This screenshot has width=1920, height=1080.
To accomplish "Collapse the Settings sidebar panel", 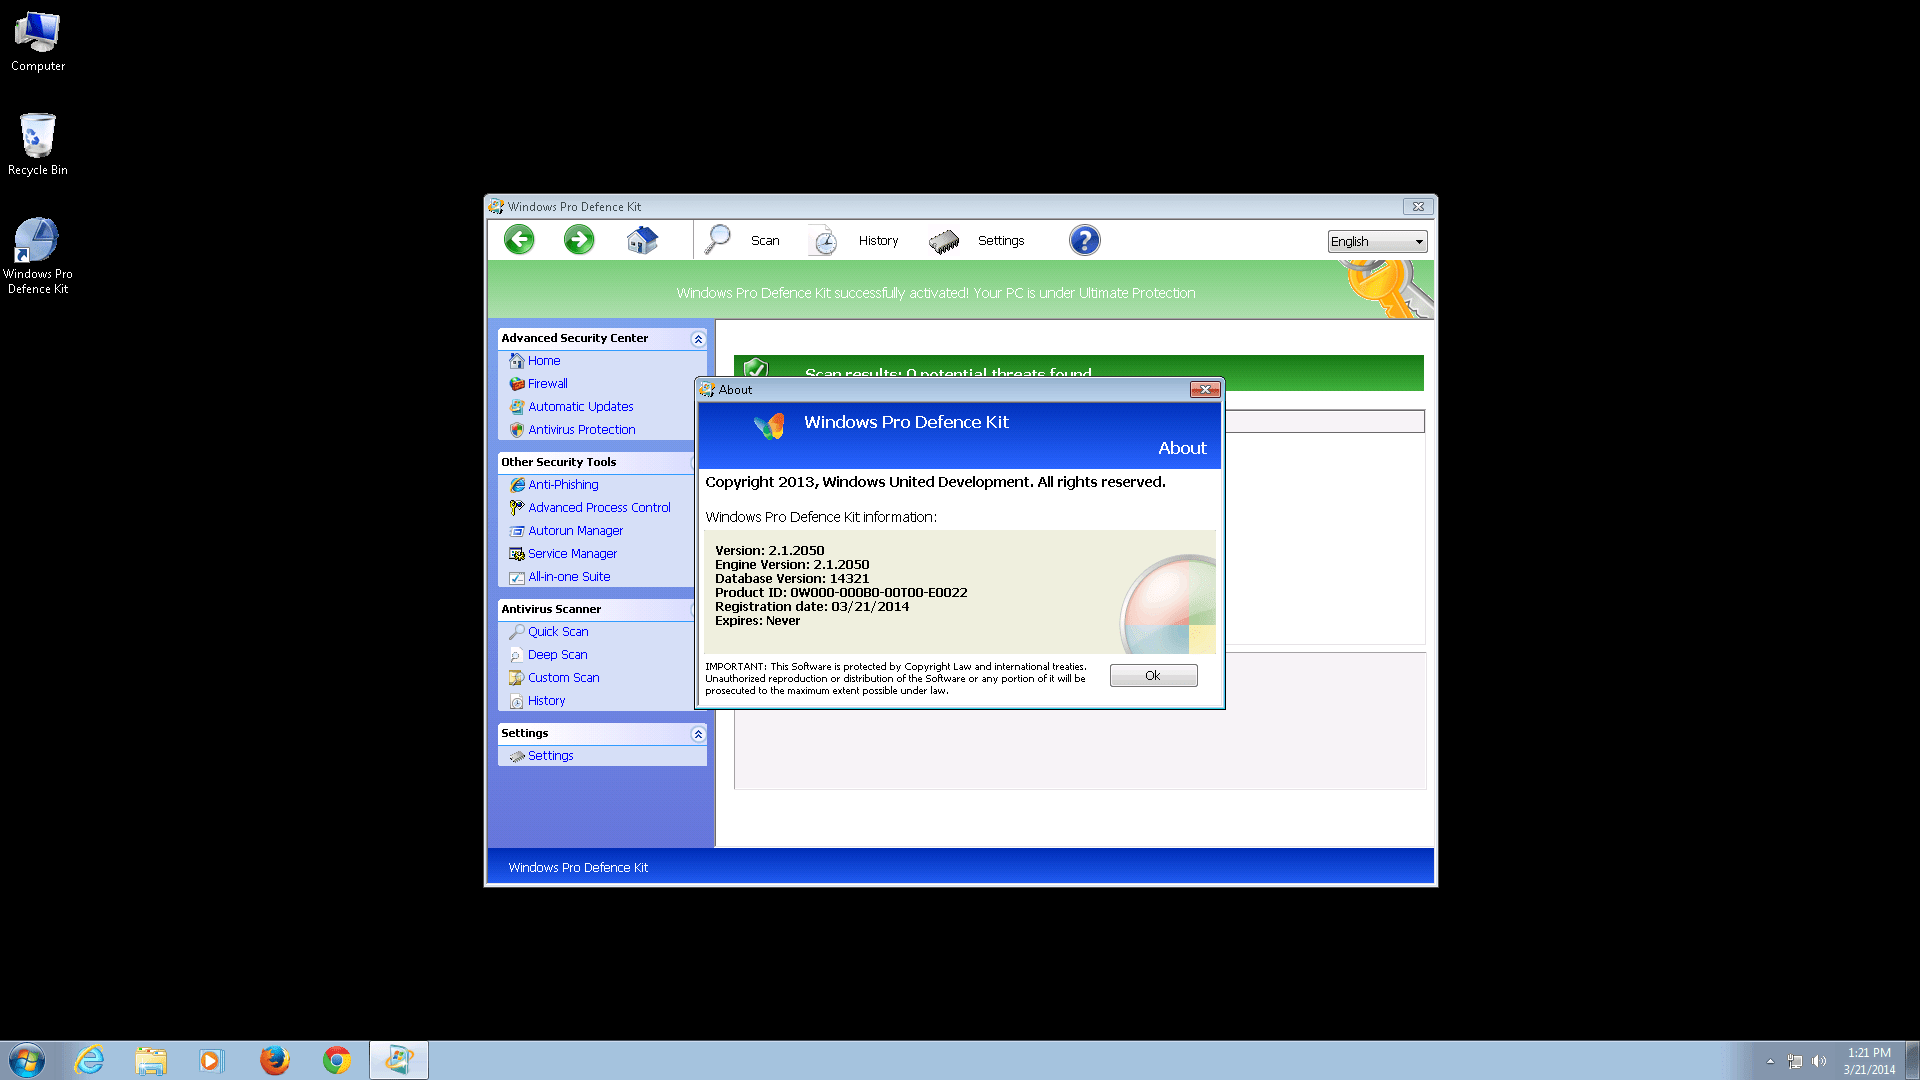I will [x=698, y=734].
